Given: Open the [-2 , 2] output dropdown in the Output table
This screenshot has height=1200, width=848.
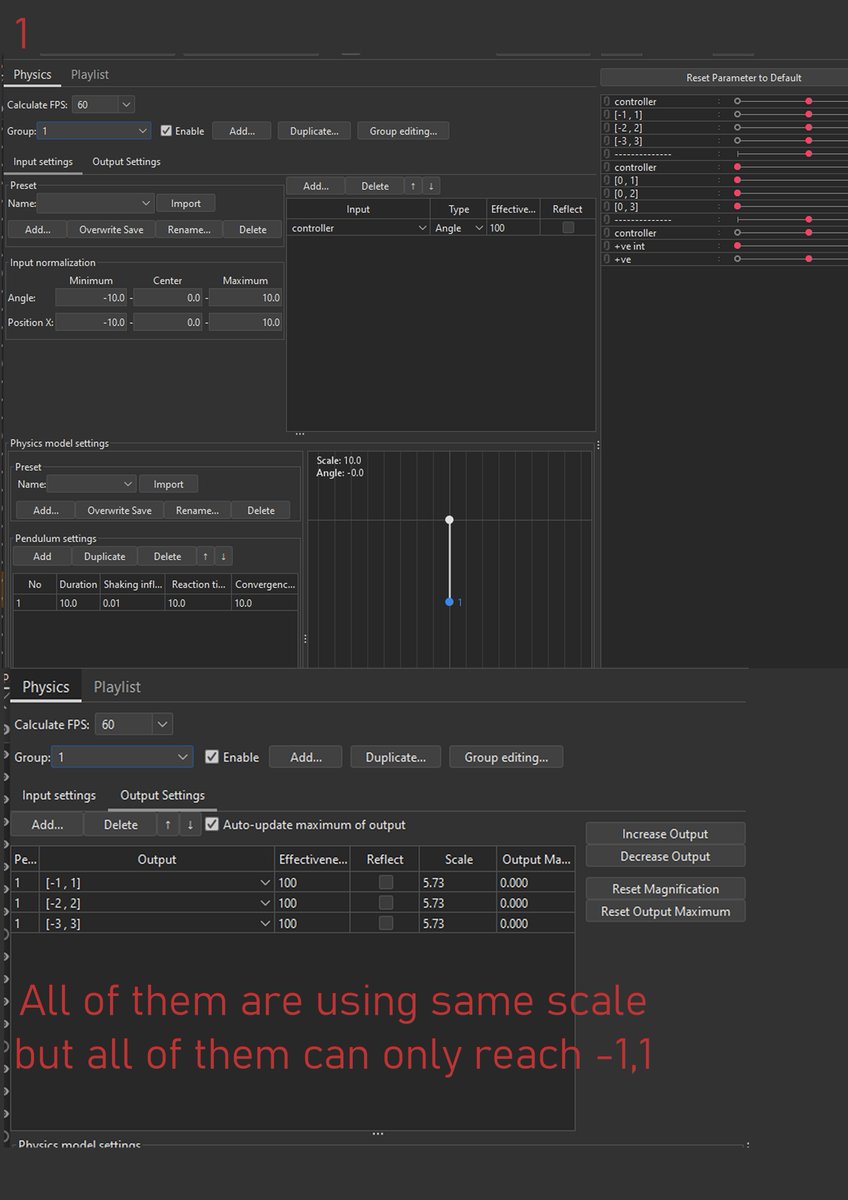Looking at the screenshot, I should [265, 903].
